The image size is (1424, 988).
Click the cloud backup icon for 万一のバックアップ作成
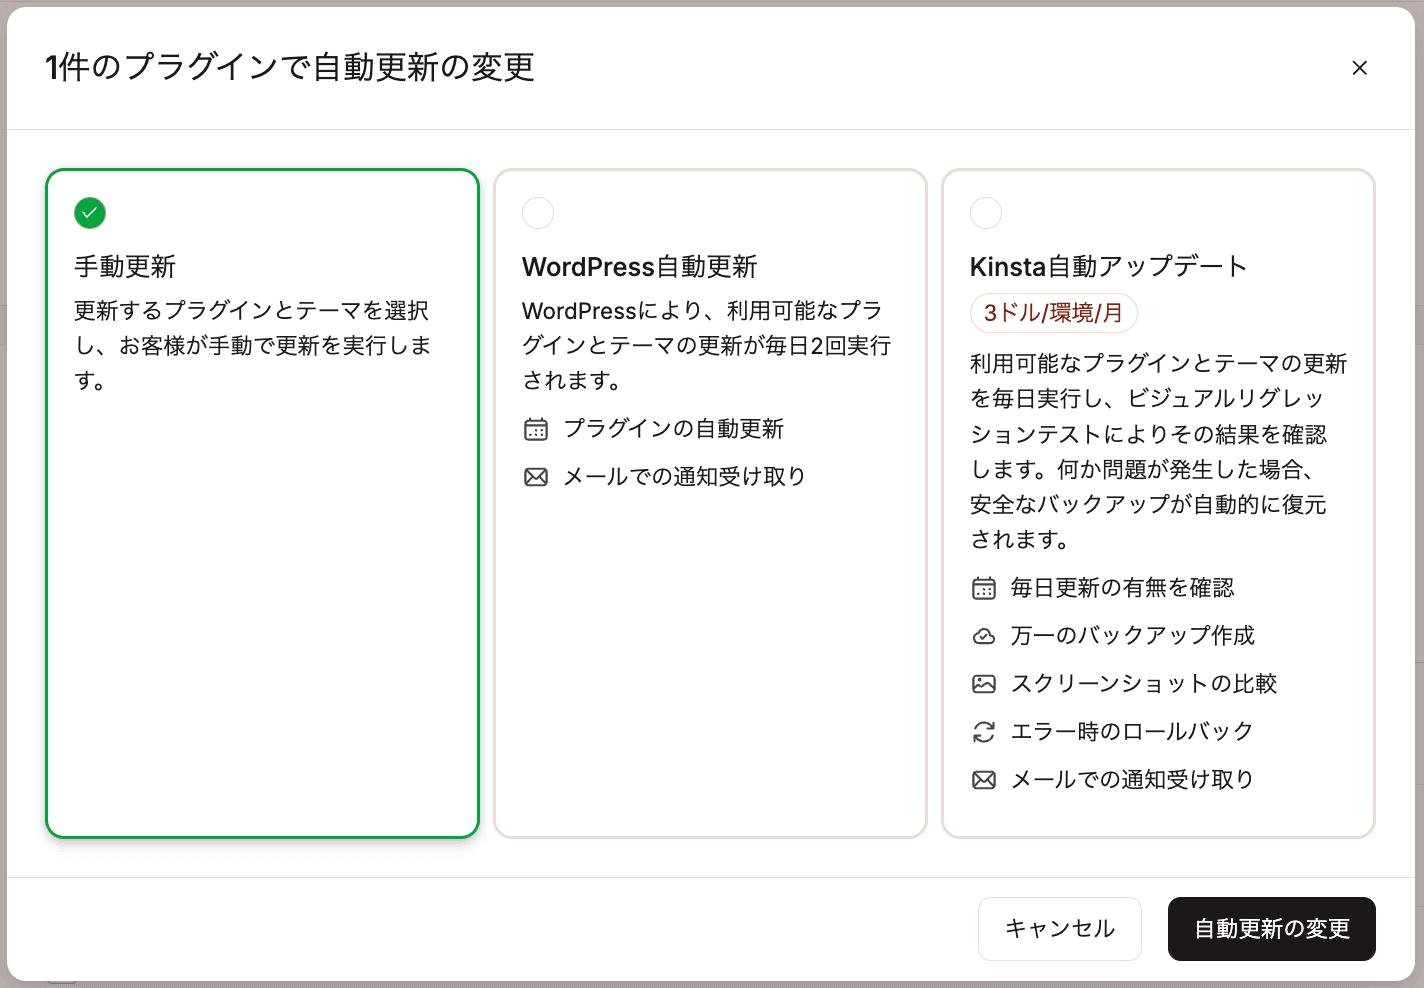(984, 635)
